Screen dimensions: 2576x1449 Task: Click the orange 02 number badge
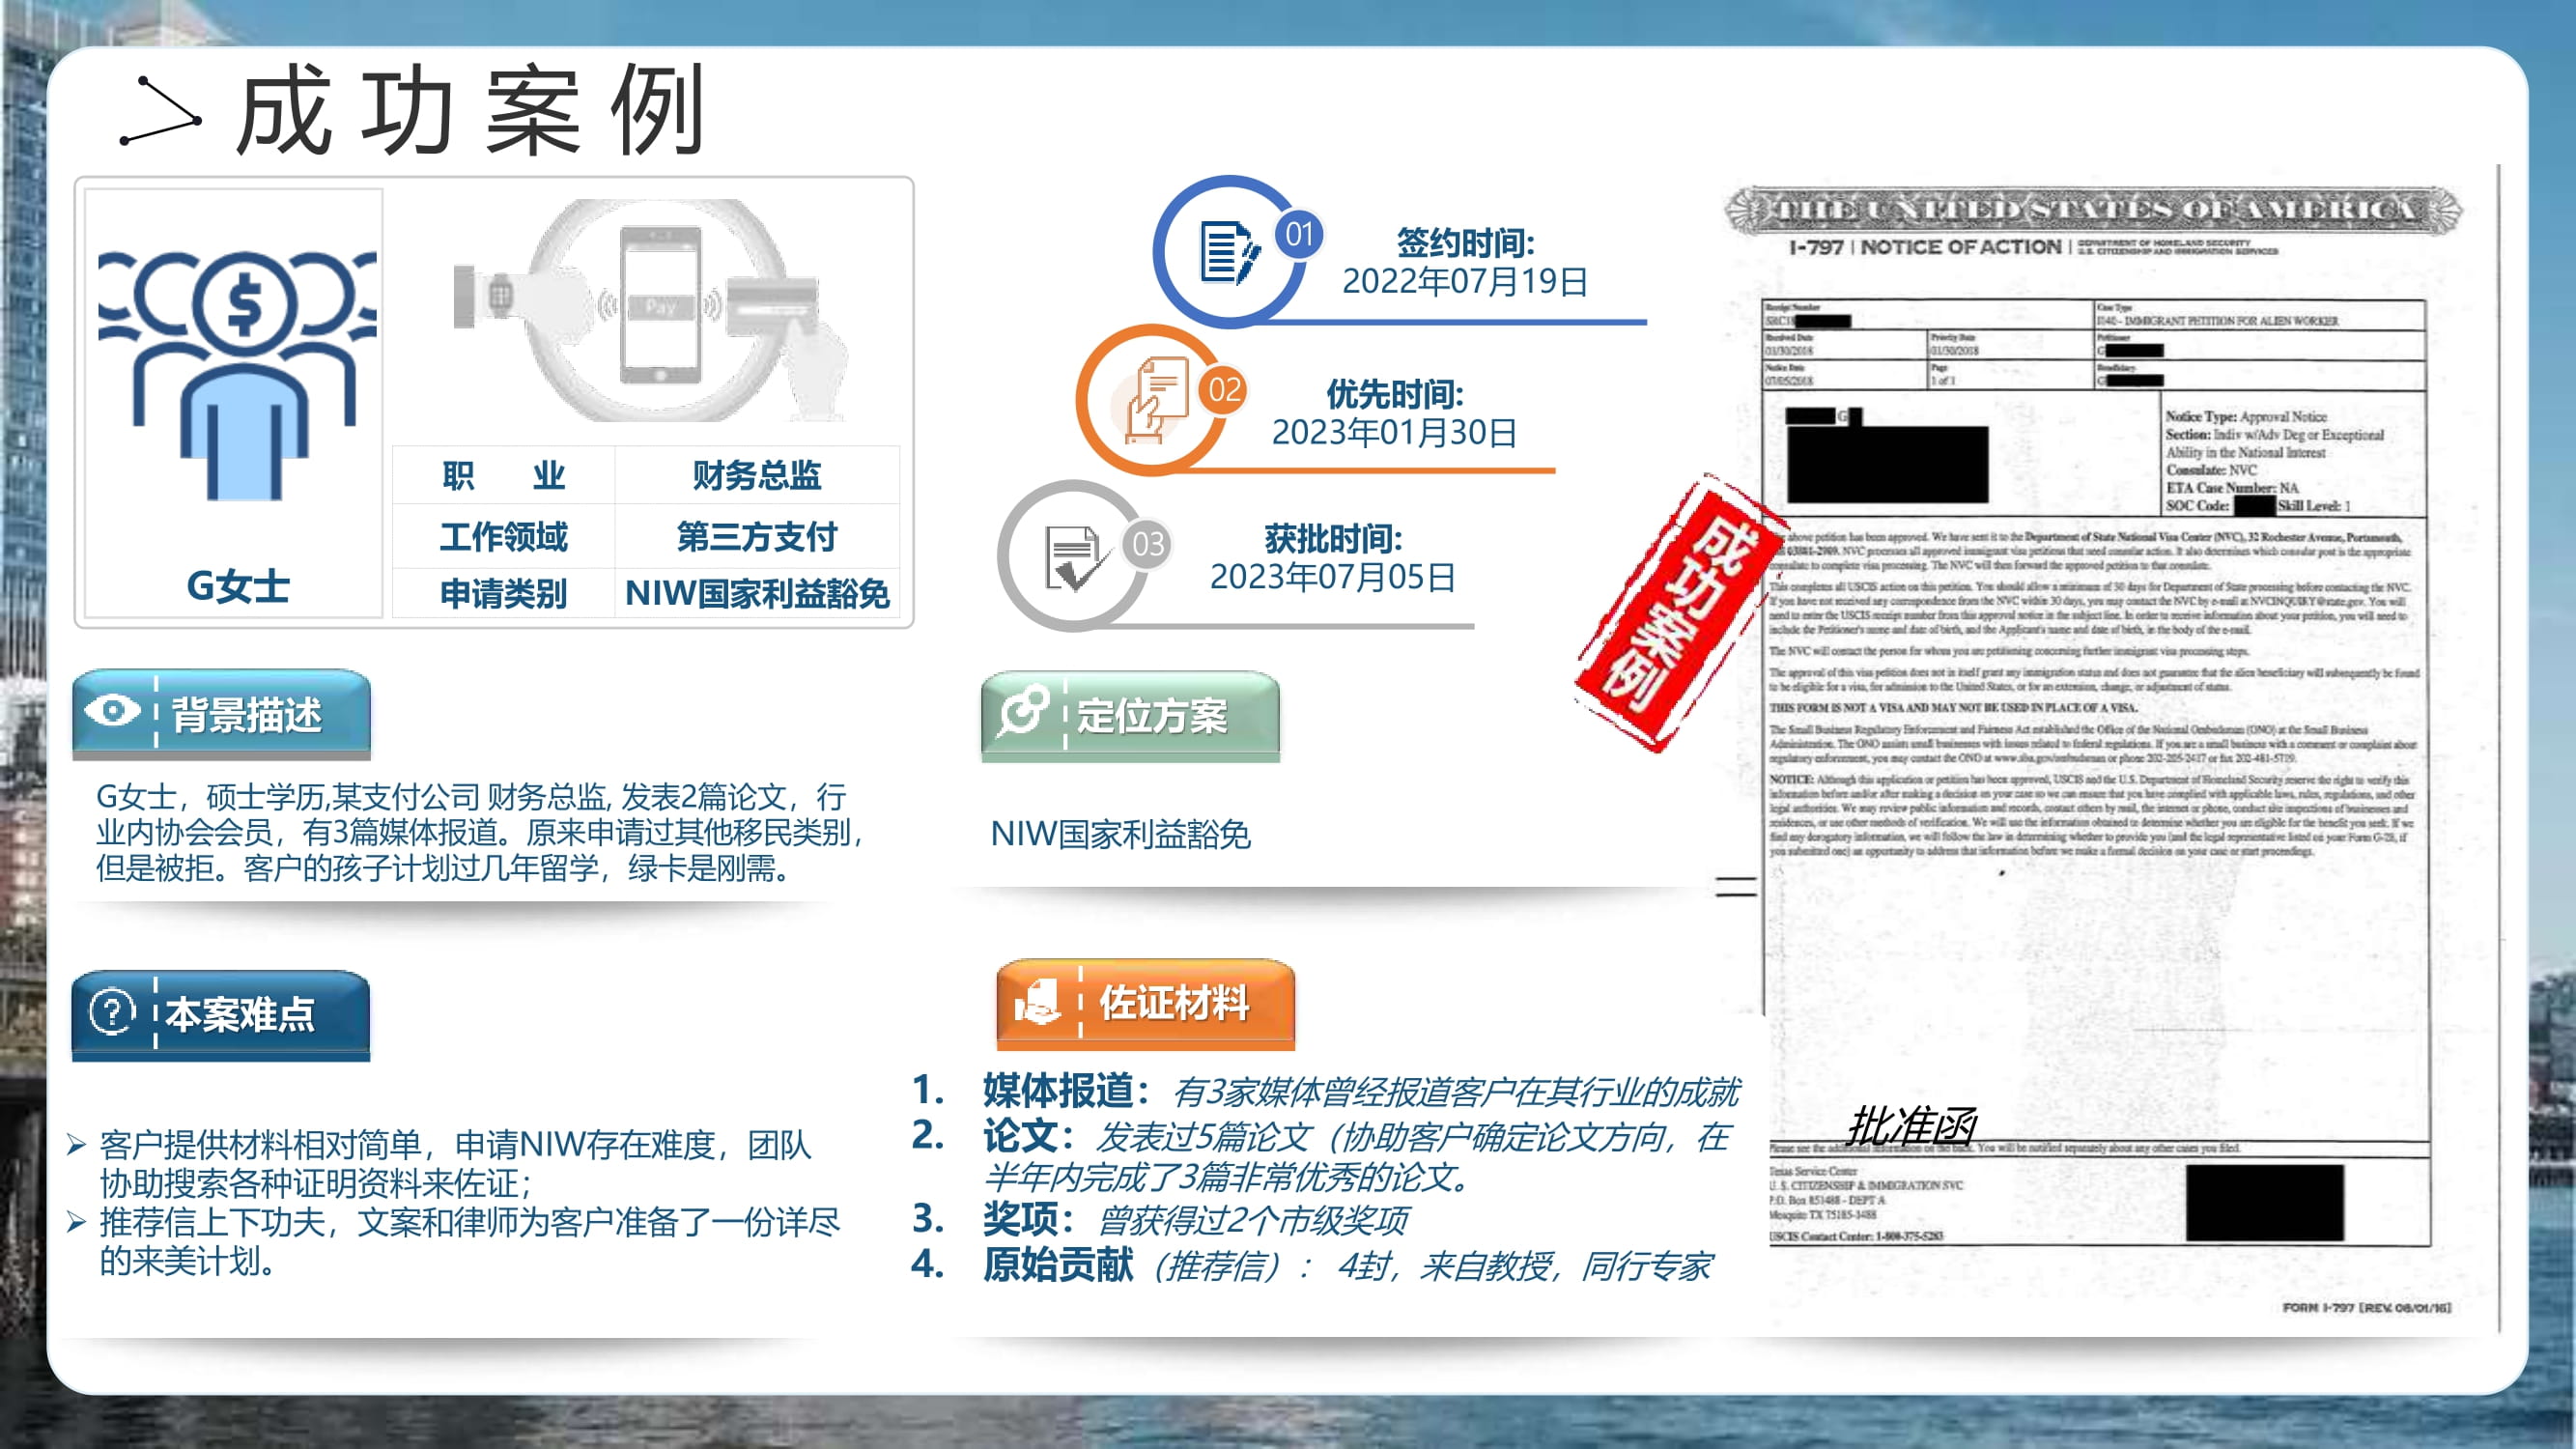[1224, 389]
